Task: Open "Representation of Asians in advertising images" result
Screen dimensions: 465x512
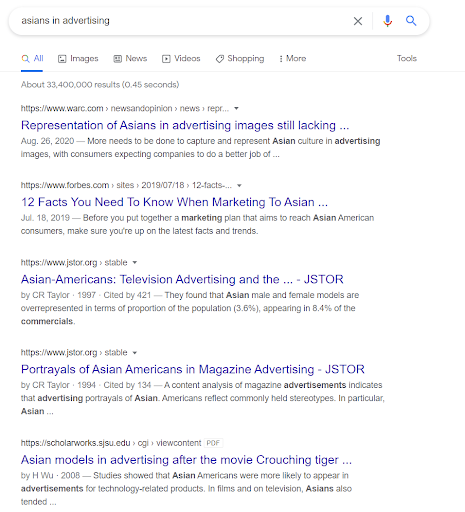Action: point(185,125)
